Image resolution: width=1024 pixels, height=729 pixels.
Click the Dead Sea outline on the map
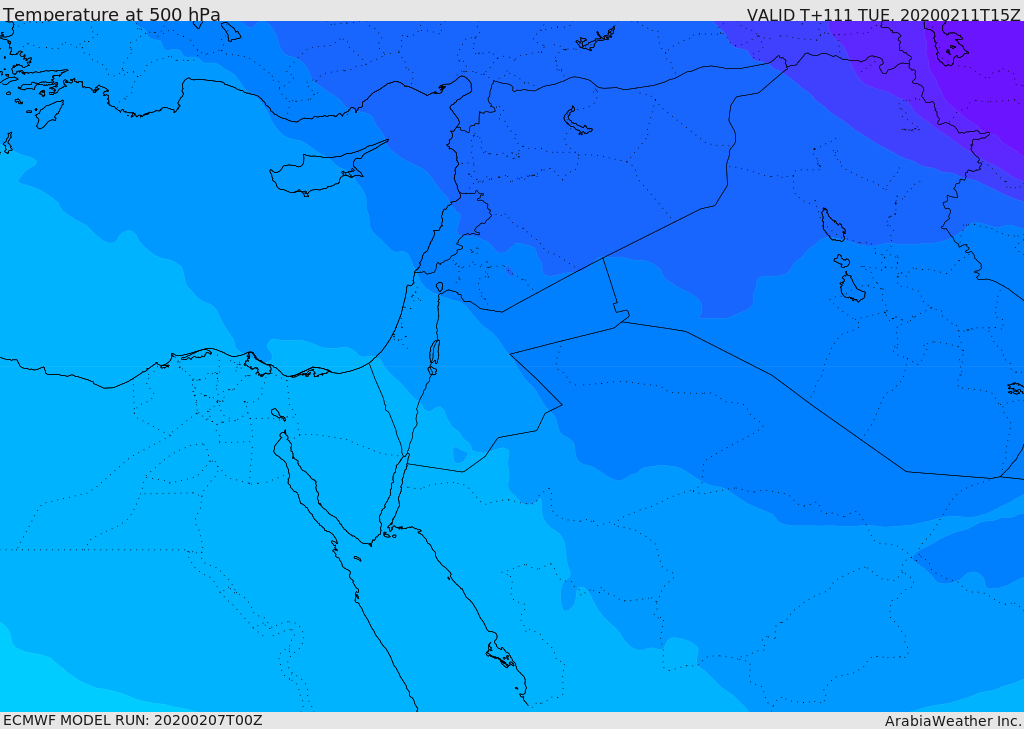(434, 357)
